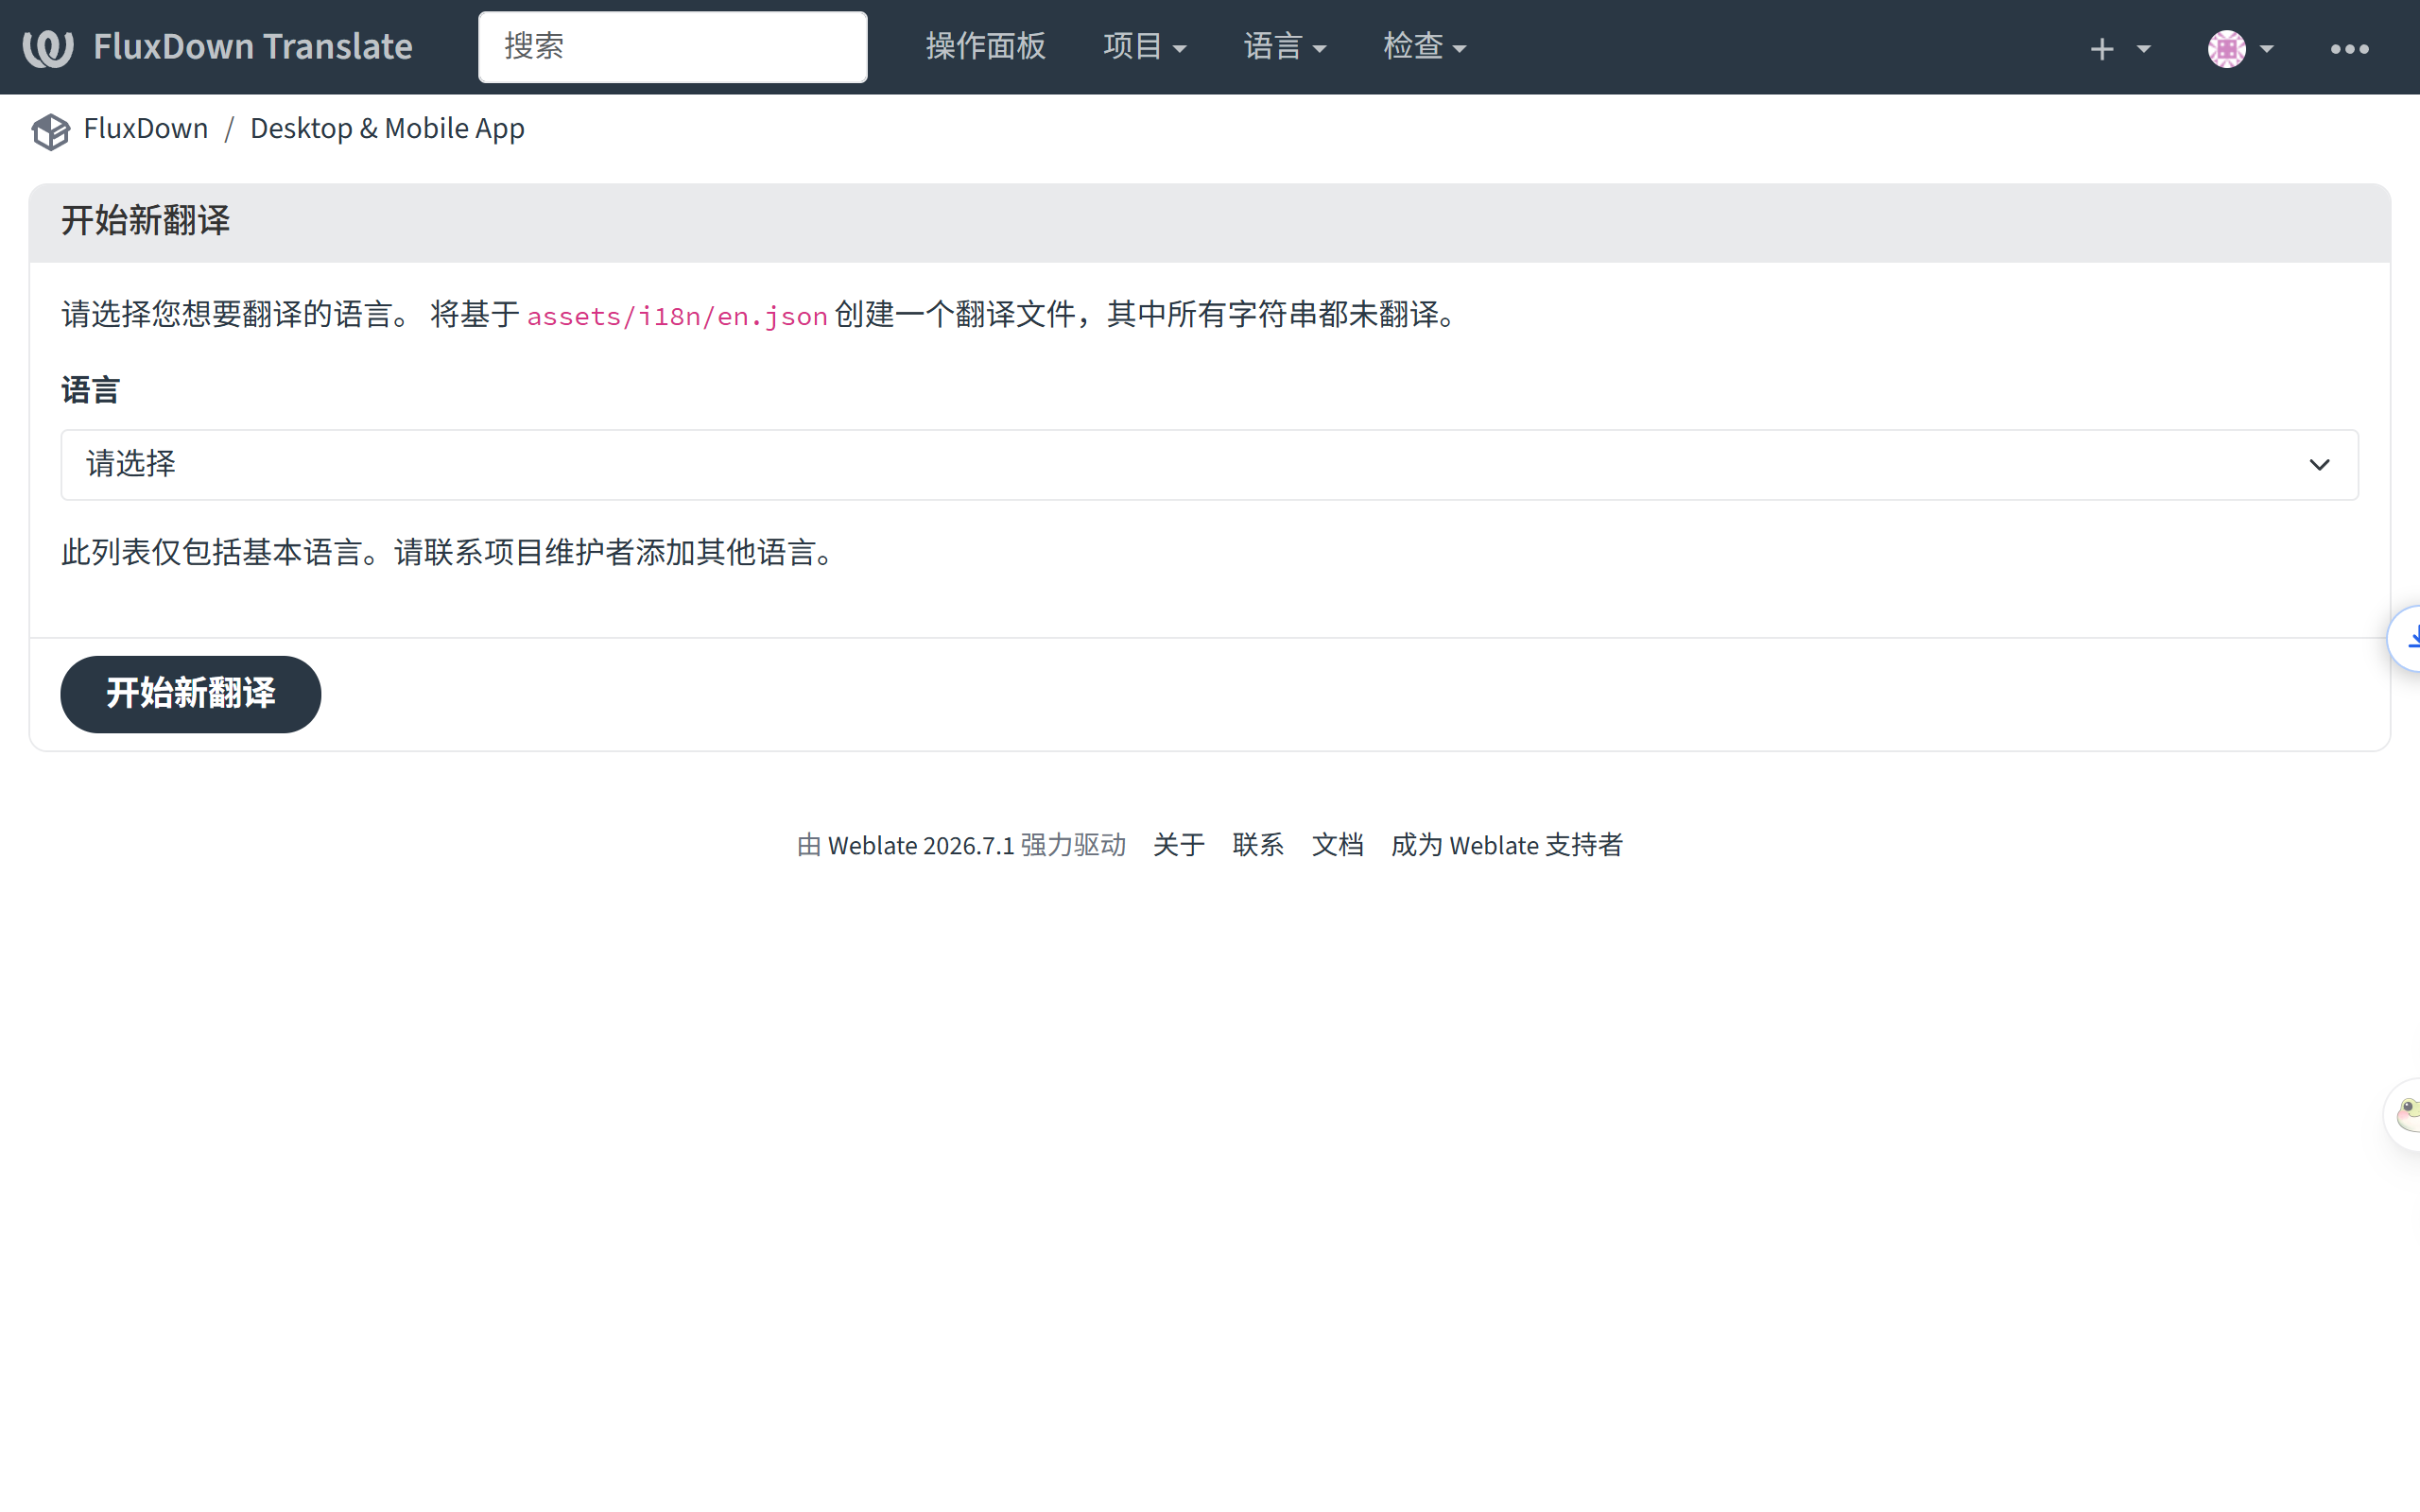Screen dimensions: 2420x1512
Task: Click the 开始新翻译 panel heading
Action: (x=145, y=221)
